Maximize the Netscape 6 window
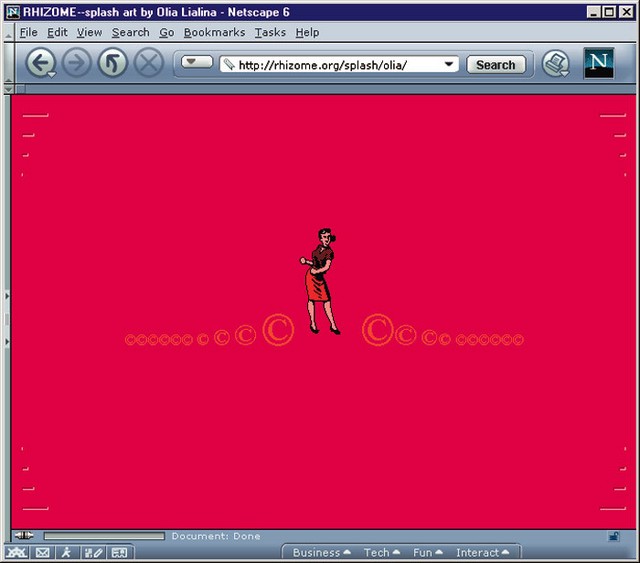Screen dimensions: 640x563 pyautogui.click(x=609, y=12)
